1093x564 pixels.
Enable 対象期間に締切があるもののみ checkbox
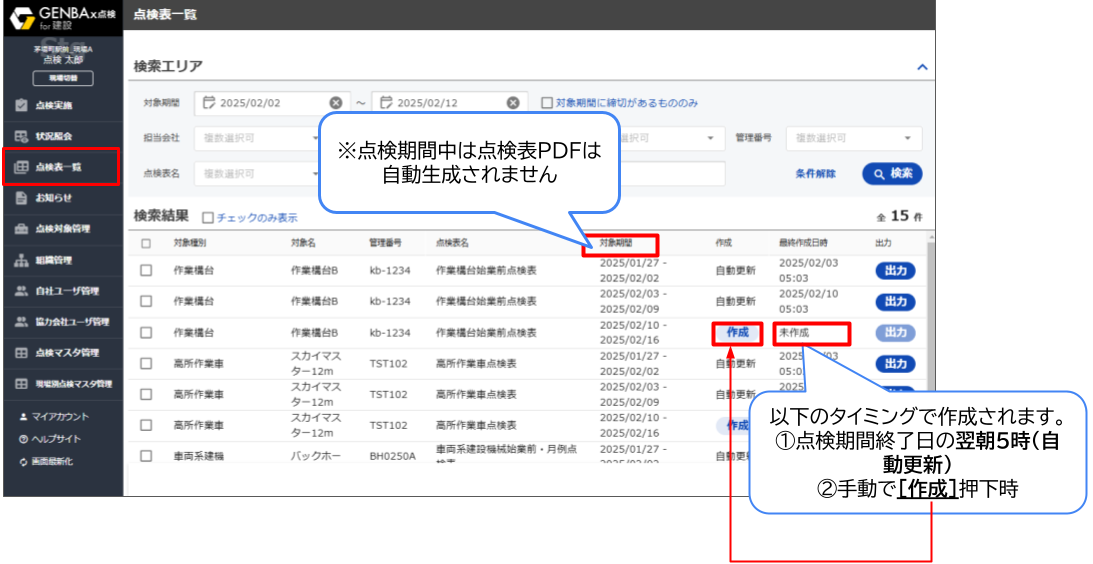click(547, 103)
